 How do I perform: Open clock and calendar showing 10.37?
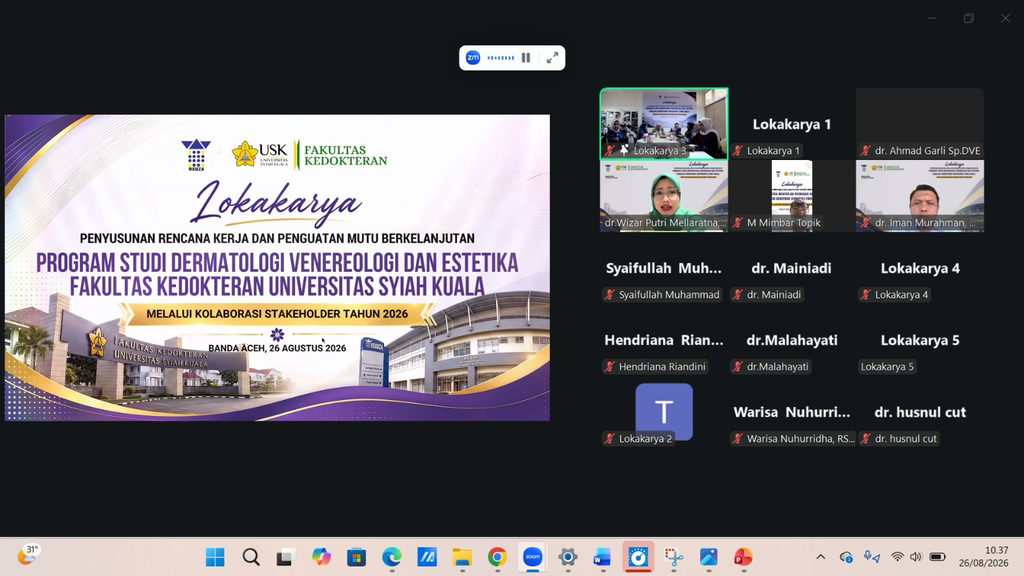(984, 556)
